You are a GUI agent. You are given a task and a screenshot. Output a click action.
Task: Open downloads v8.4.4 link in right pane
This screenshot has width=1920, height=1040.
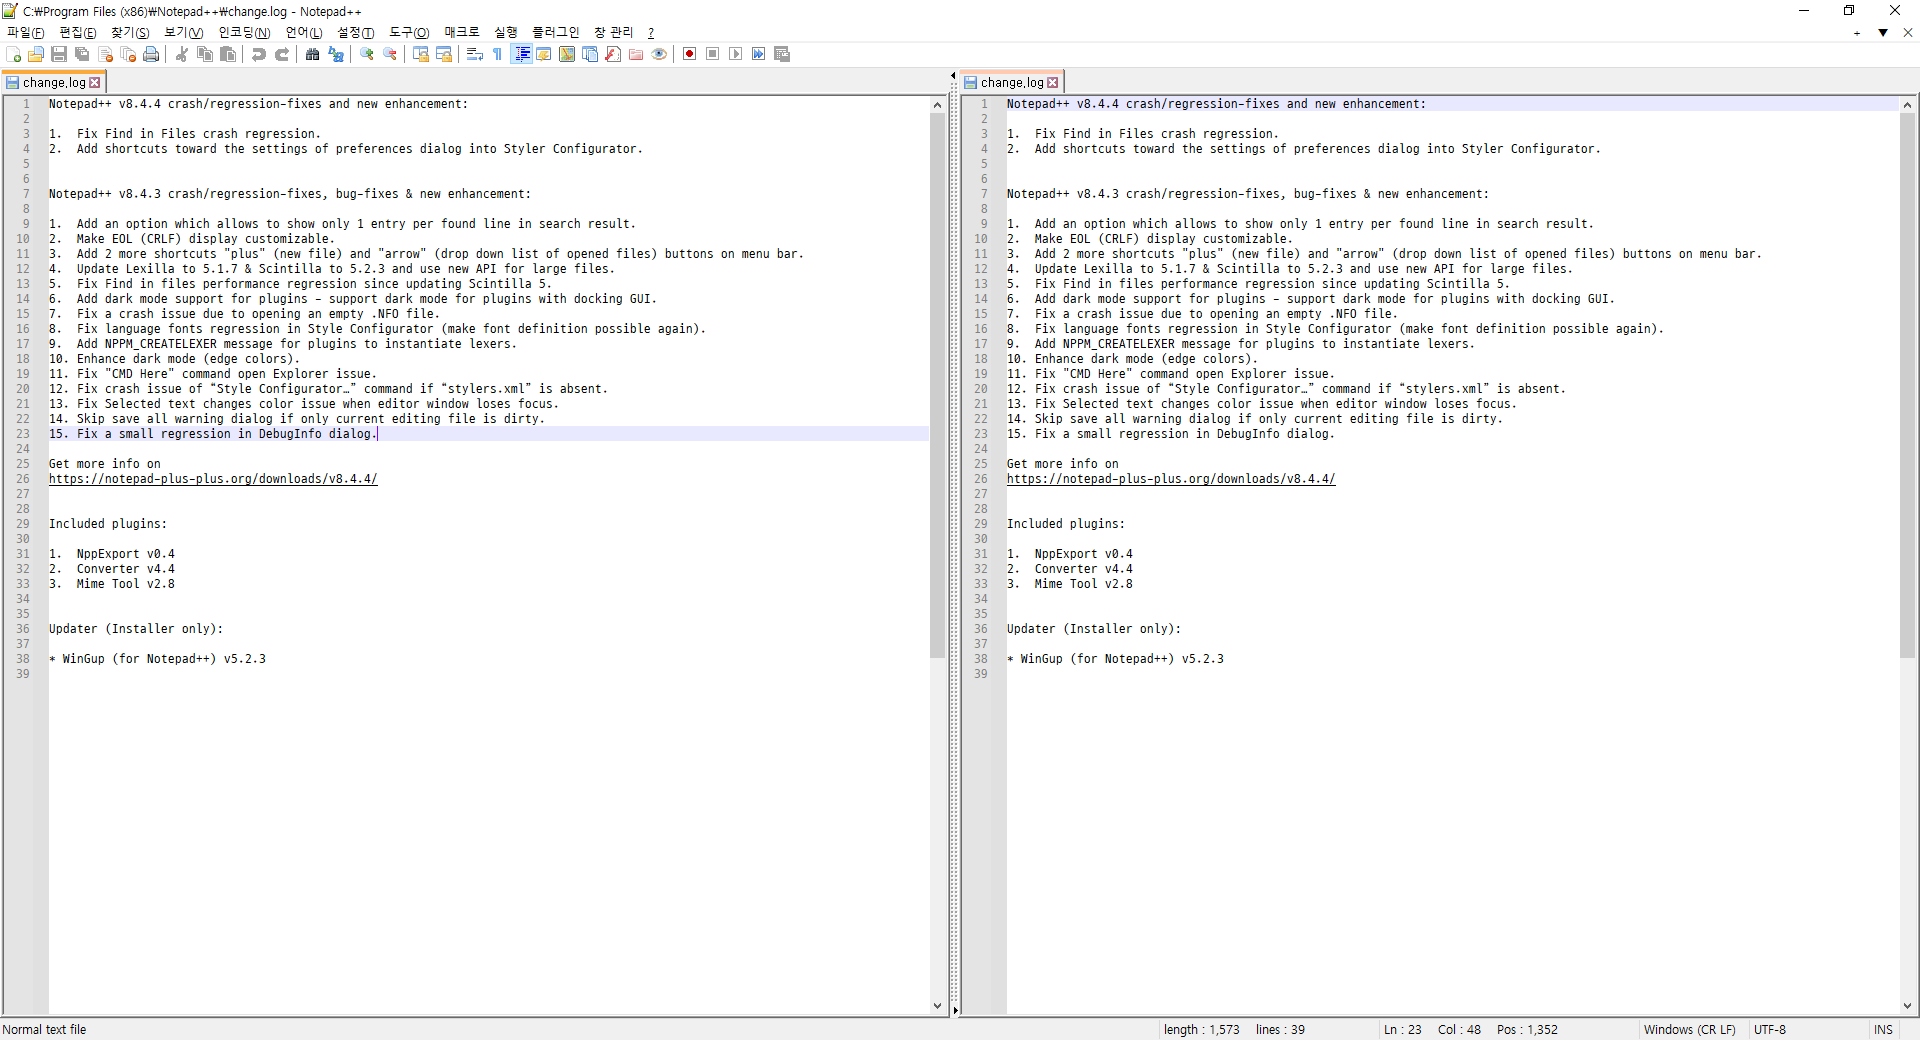coord(1171,479)
